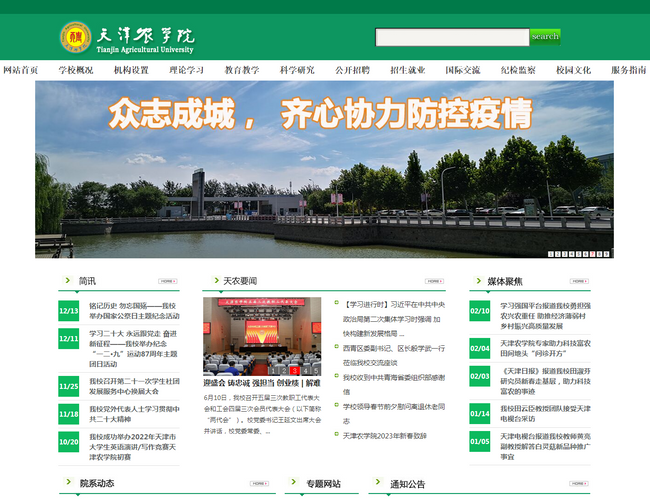The width and height of the screenshot is (650, 500).
Task: Open the 招生就业 menu item
Action: click(407, 70)
